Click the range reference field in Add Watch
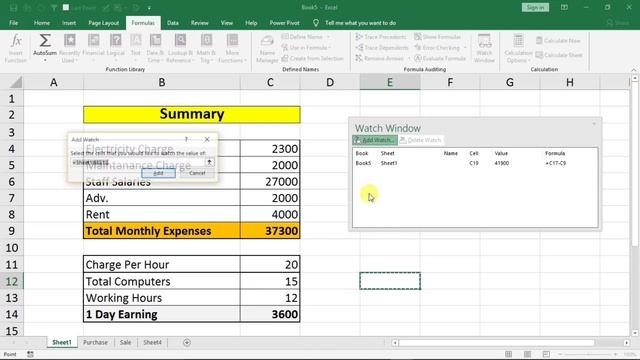The image size is (640, 360). [137, 162]
